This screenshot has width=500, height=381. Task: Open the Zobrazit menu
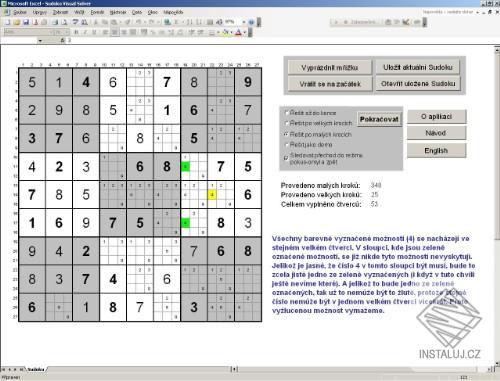[x=60, y=12]
